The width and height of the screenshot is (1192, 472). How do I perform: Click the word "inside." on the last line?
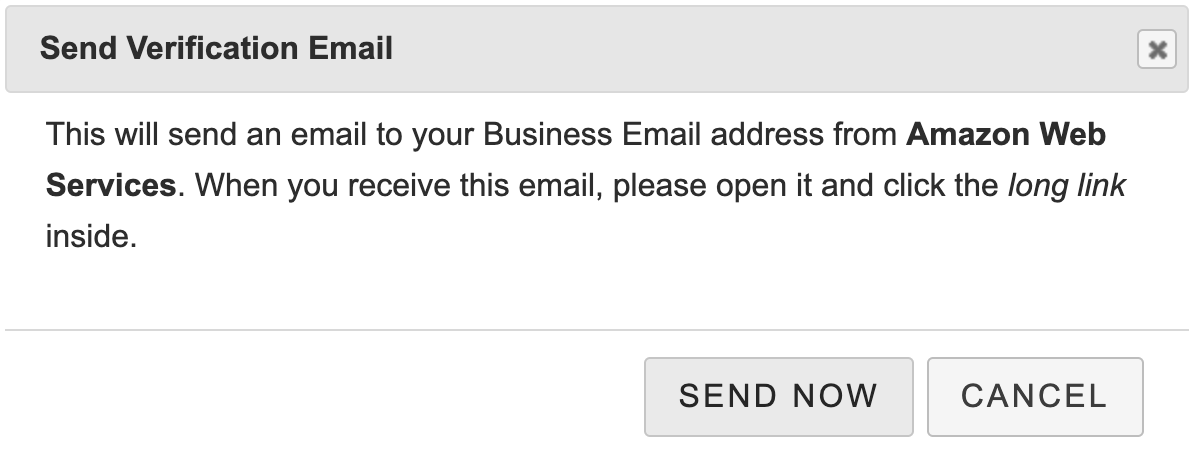click(90, 239)
